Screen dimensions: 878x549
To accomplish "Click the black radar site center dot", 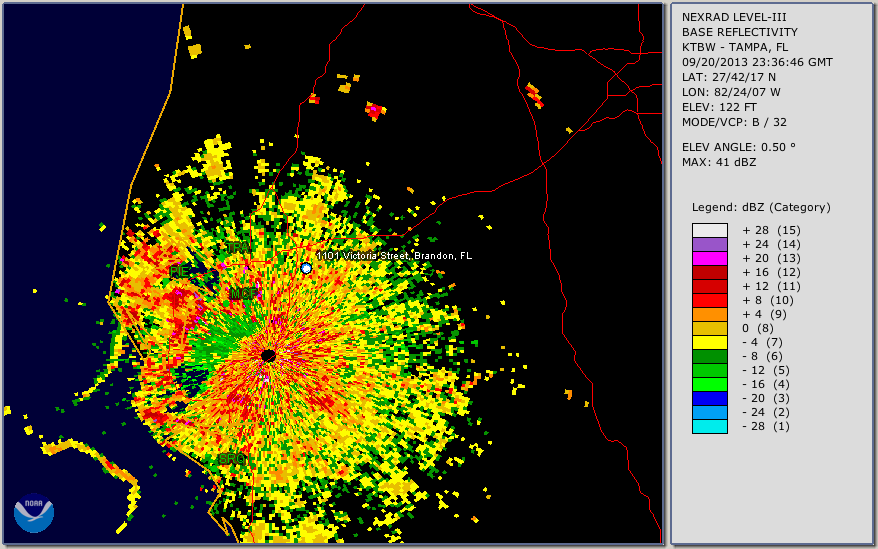I will [268, 355].
